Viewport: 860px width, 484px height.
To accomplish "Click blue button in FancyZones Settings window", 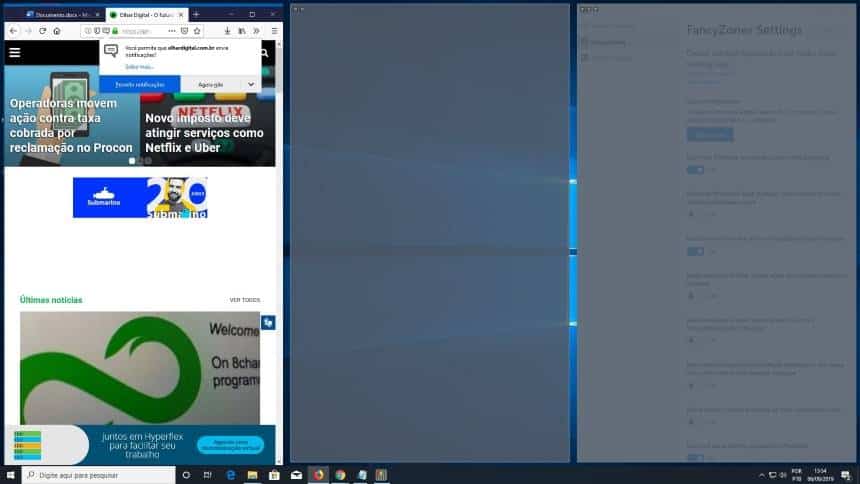I will [x=710, y=134].
